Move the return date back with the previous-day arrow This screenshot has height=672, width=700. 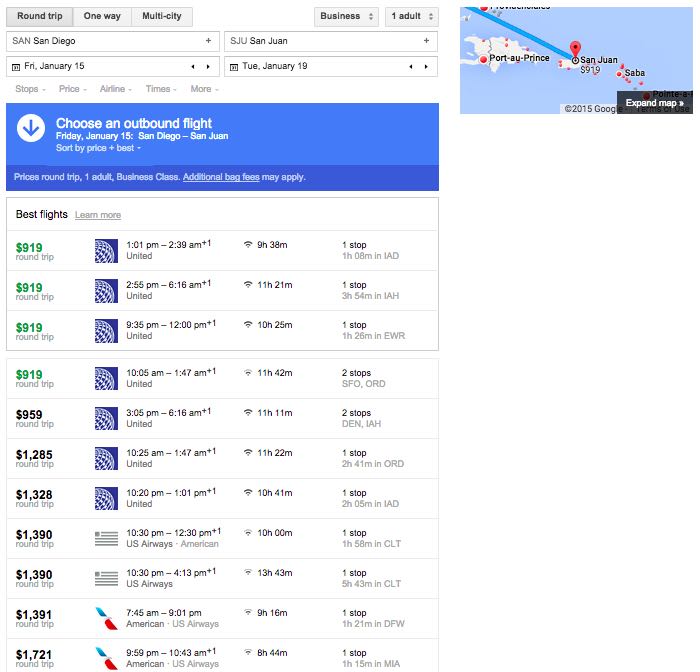click(411, 67)
